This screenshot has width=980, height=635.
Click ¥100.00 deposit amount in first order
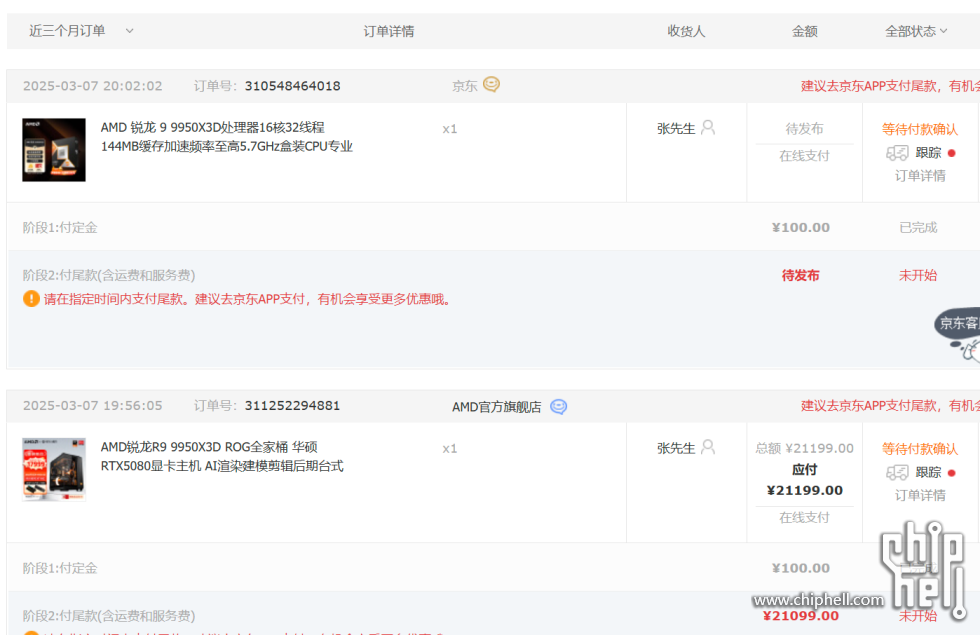pos(801,228)
